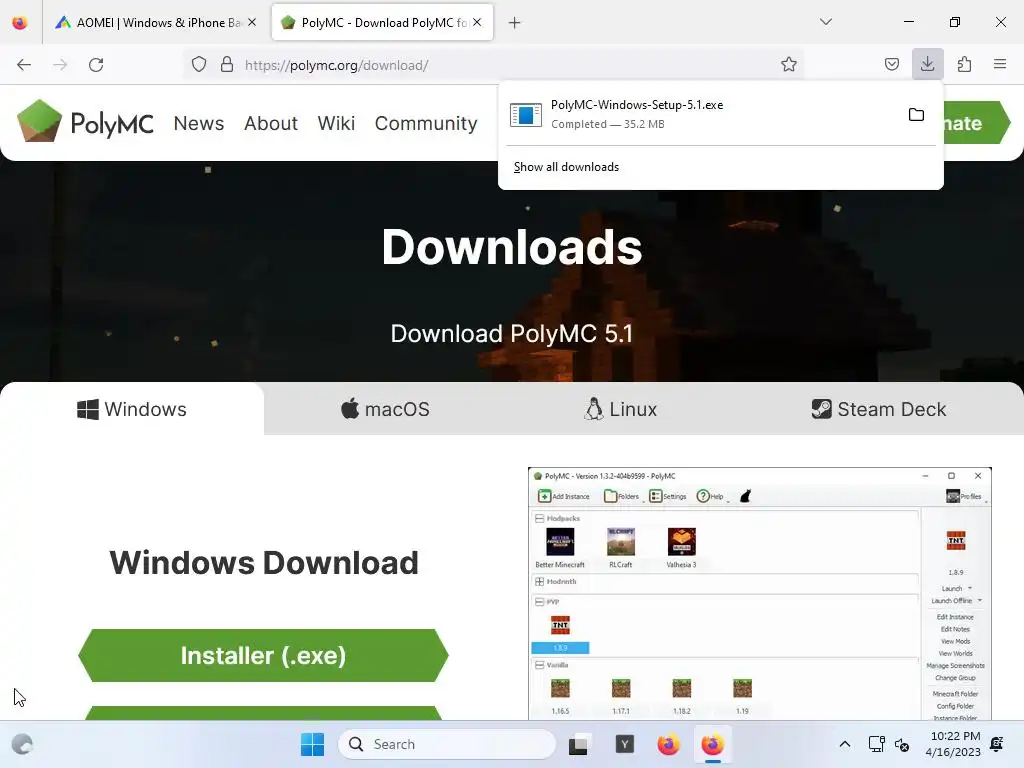Open the Y app icon on taskbar

(x=624, y=744)
